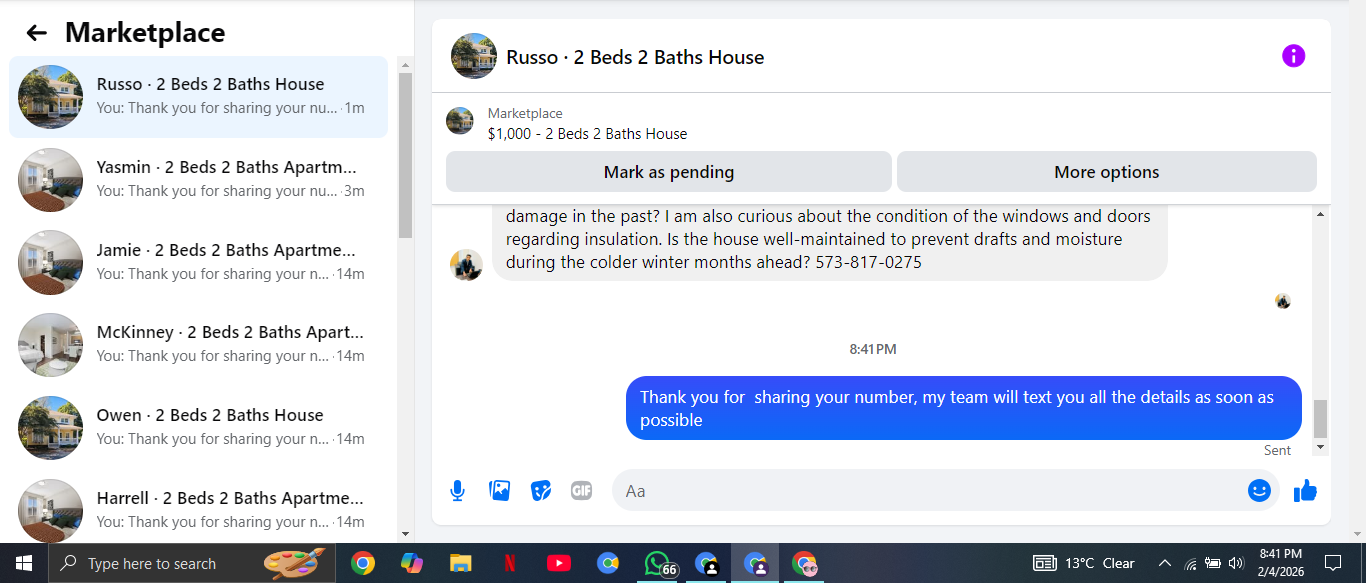1366x583 pixels.
Task: Open the Owen 2 Beds House conversation
Action: point(198,427)
